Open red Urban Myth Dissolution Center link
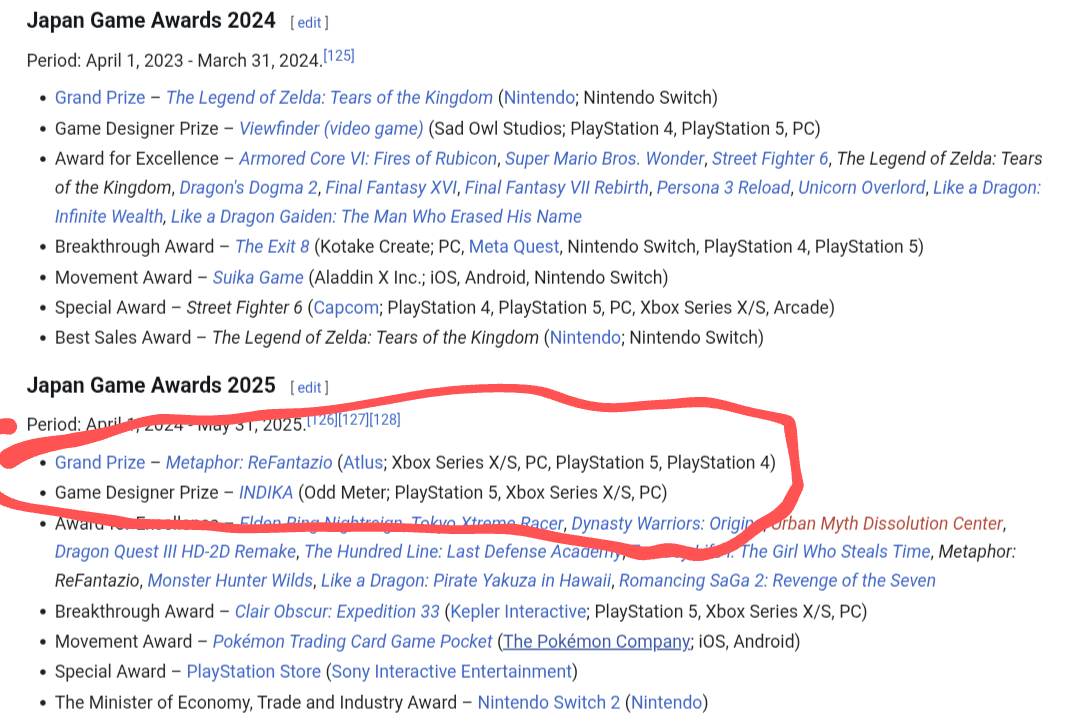Image resolution: width=1080 pixels, height=726 pixels. 887,523
